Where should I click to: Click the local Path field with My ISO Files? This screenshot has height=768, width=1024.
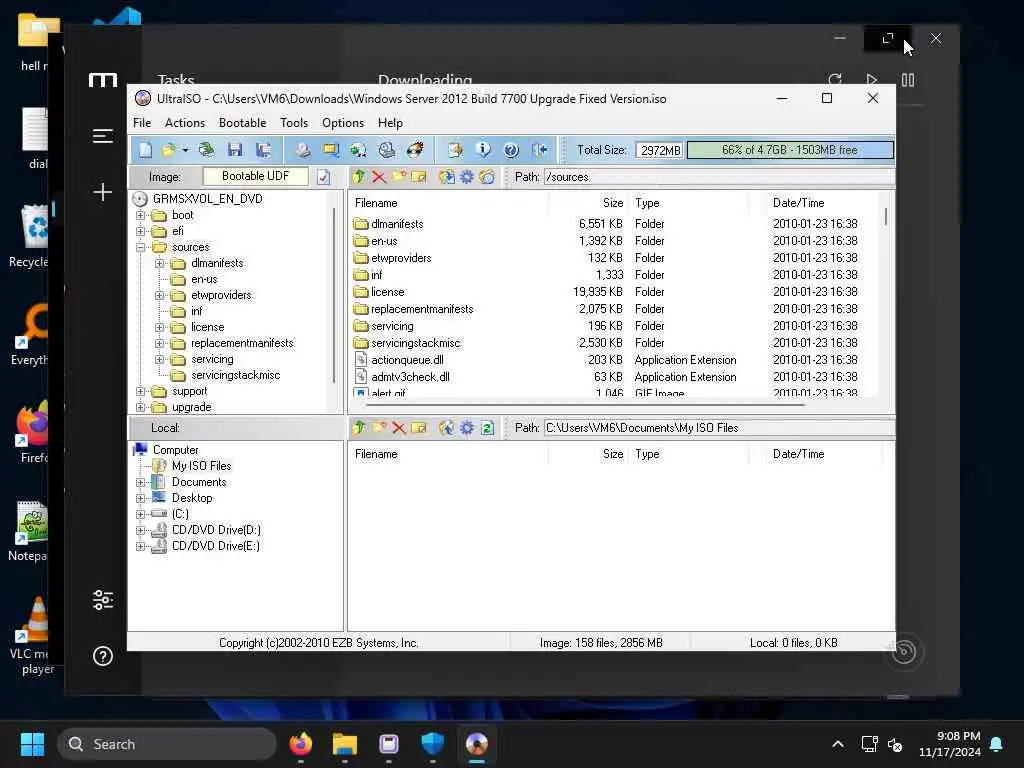tap(718, 428)
